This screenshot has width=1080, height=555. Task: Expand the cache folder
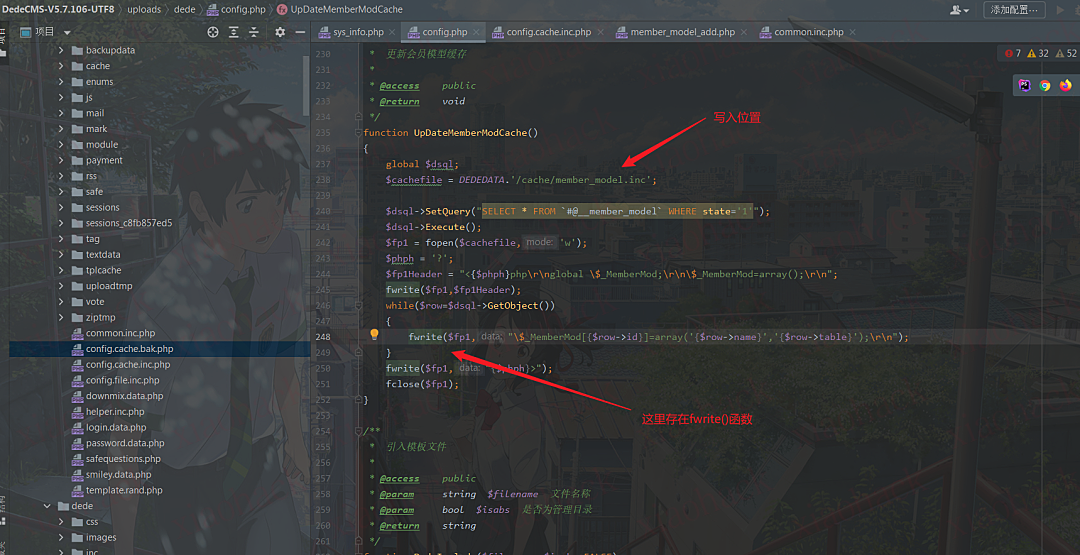click(x=61, y=66)
